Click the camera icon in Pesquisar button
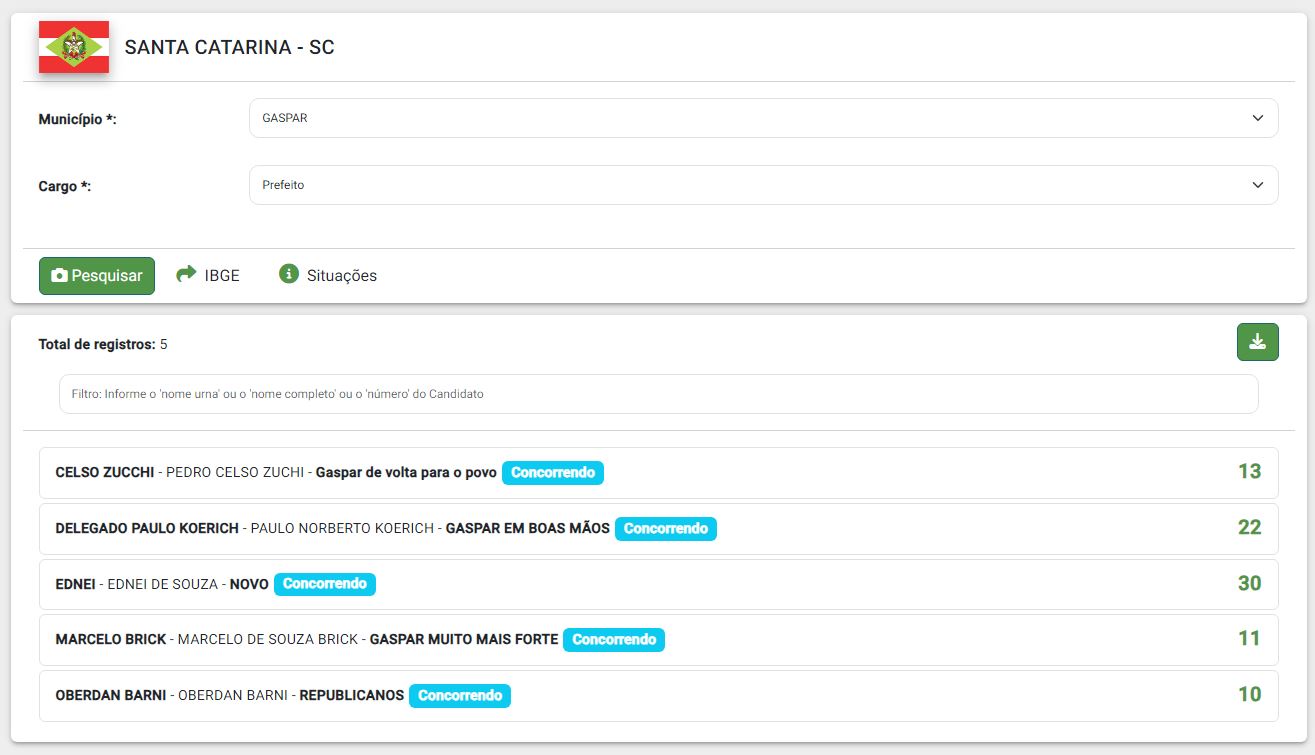Screen dimensions: 1315x755 point(59,275)
